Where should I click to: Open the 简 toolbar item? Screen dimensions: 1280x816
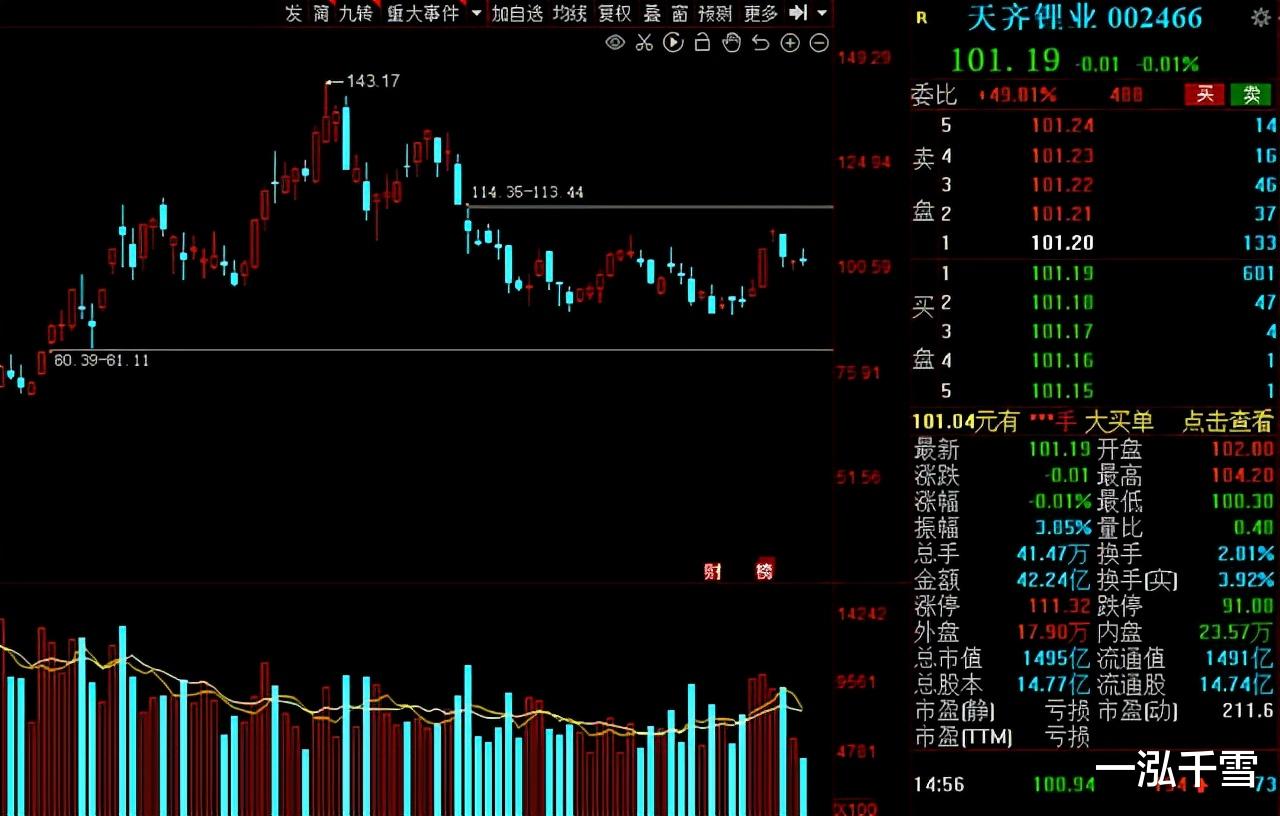[x=321, y=13]
